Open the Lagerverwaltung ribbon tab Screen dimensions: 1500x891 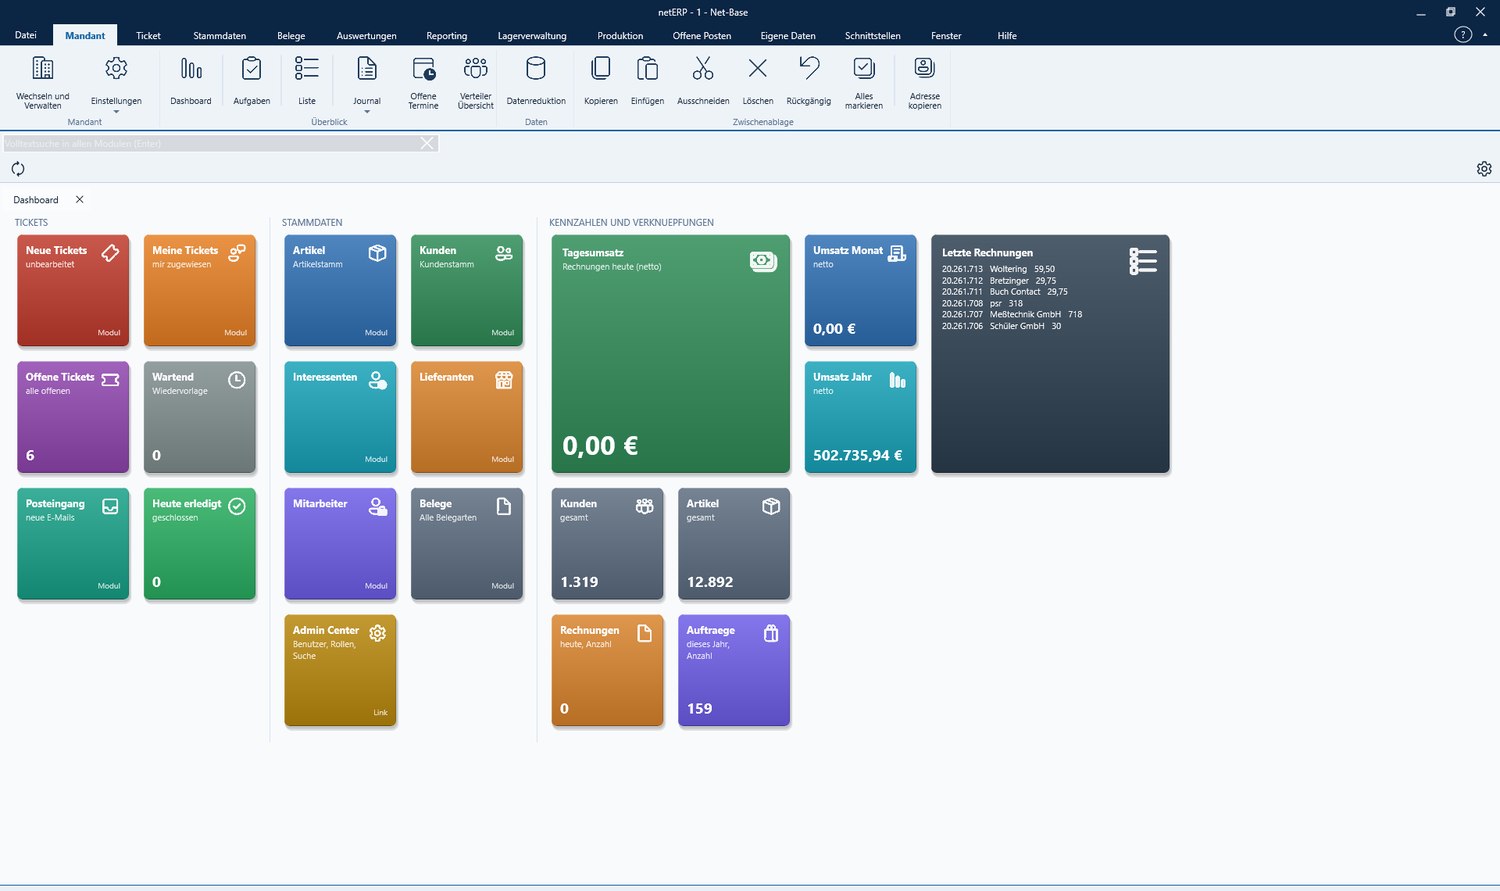tap(532, 36)
